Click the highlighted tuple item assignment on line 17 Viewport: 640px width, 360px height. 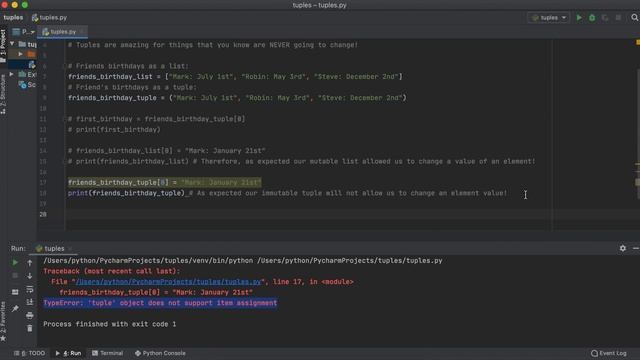coord(164,182)
